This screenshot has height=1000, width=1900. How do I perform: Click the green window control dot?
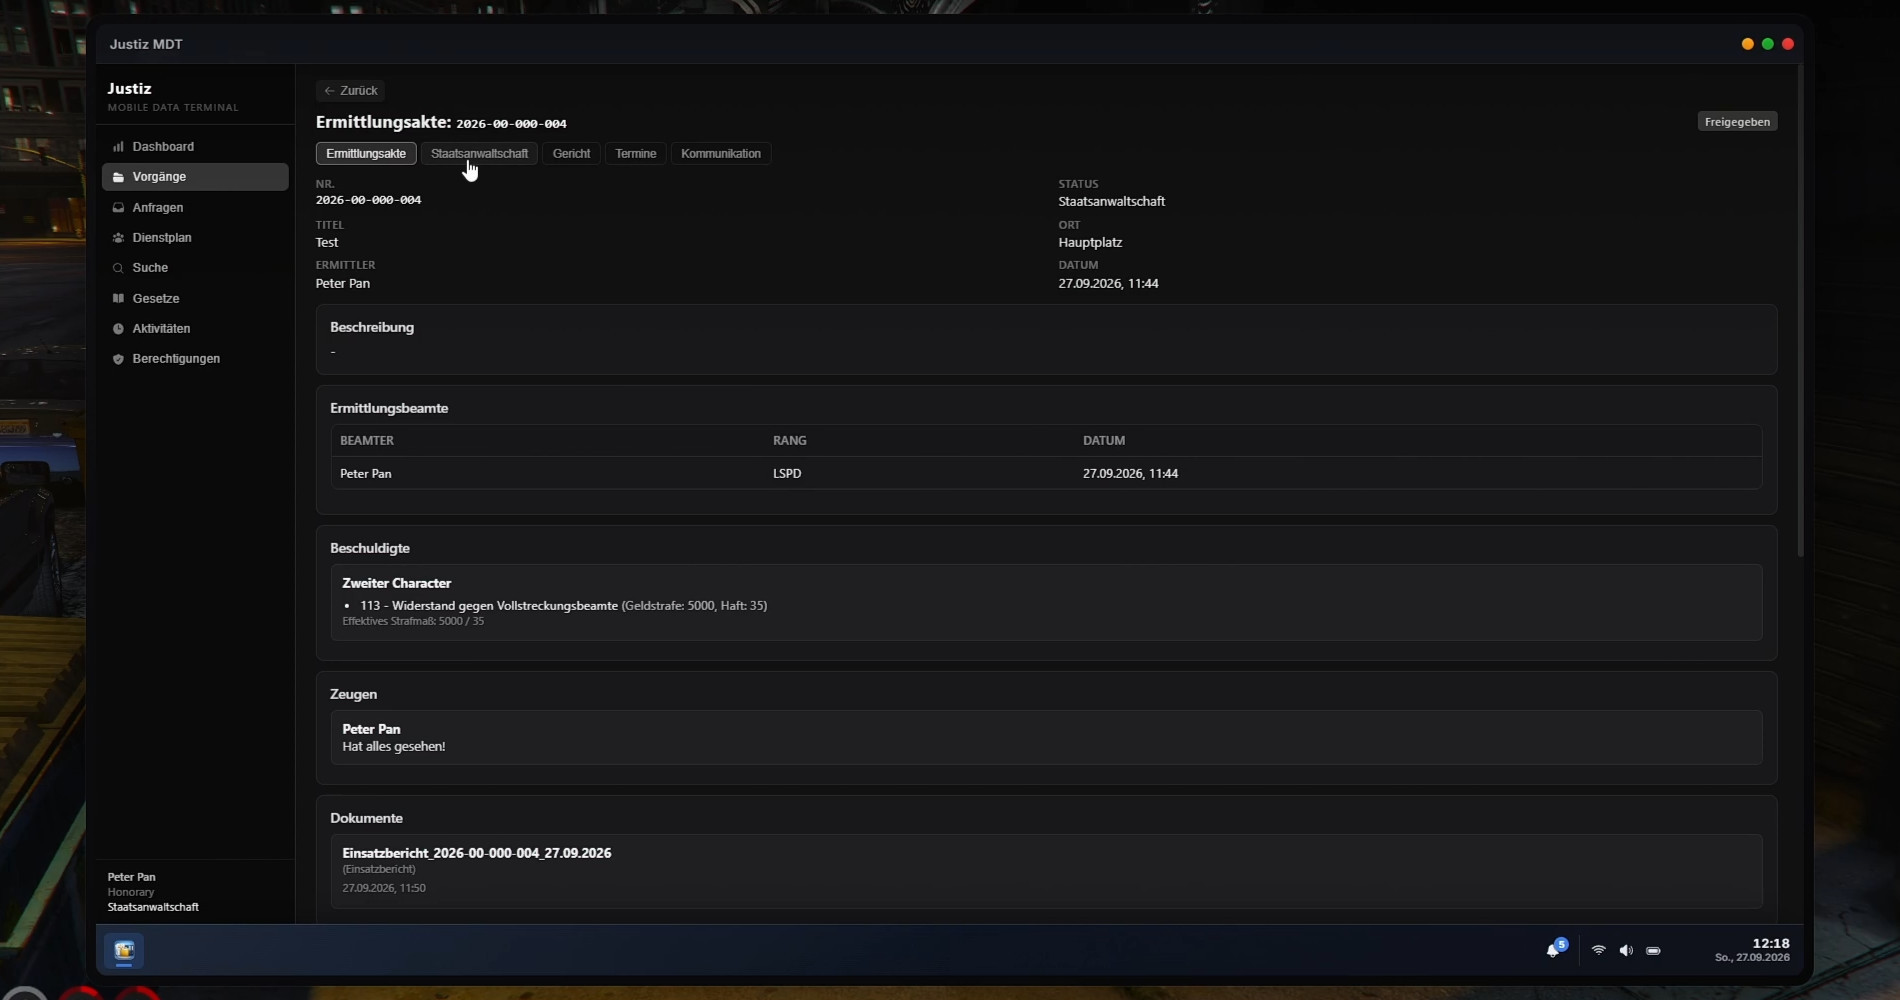[x=1768, y=44]
